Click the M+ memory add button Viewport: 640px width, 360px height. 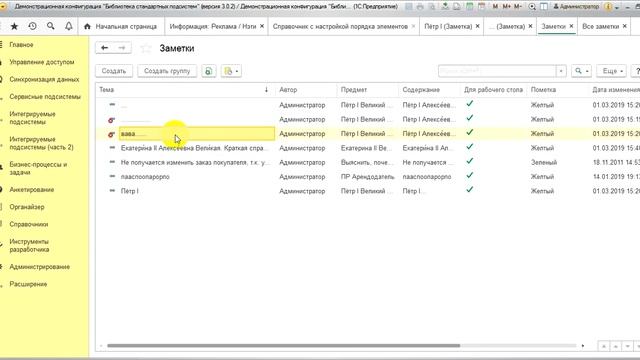click(507, 7)
